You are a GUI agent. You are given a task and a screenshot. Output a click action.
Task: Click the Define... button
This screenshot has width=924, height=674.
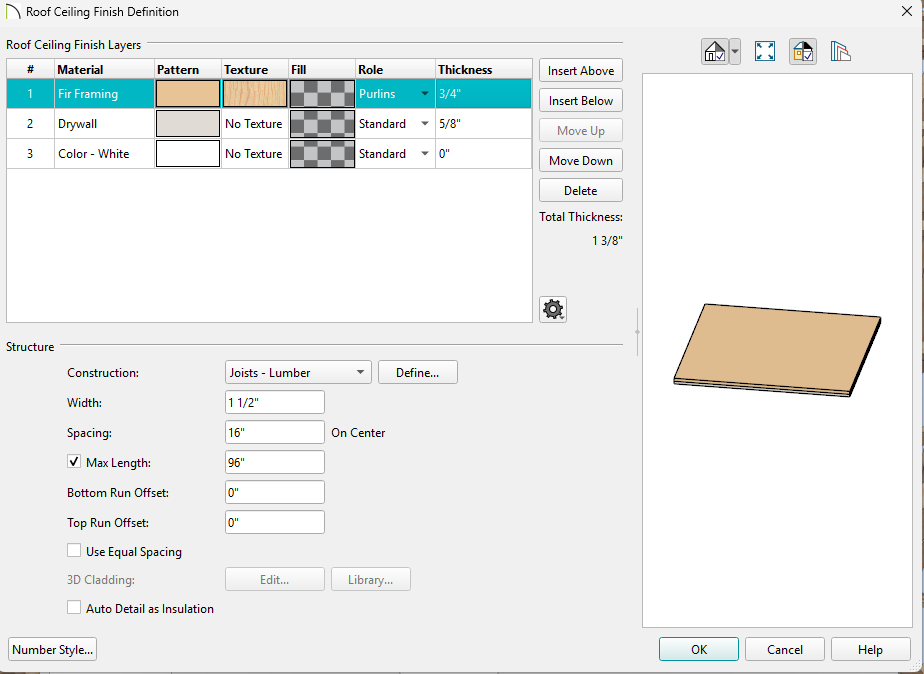418,372
